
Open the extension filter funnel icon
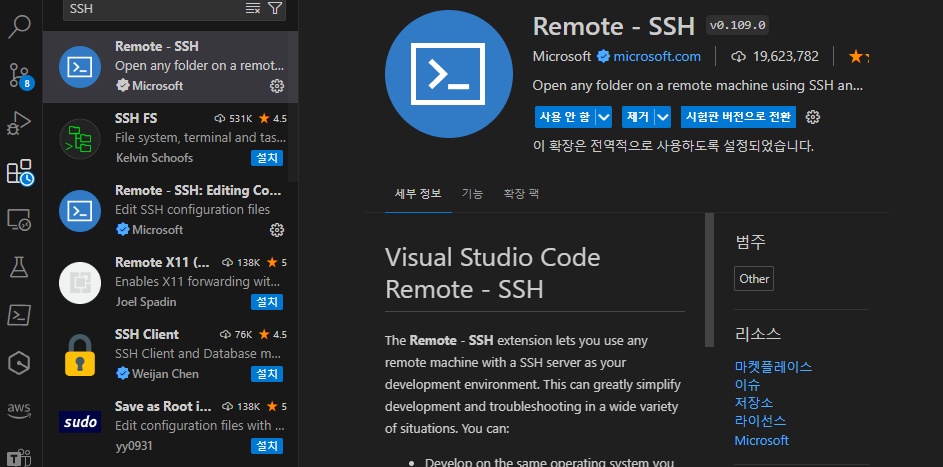pyautogui.click(x=275, y=8)
